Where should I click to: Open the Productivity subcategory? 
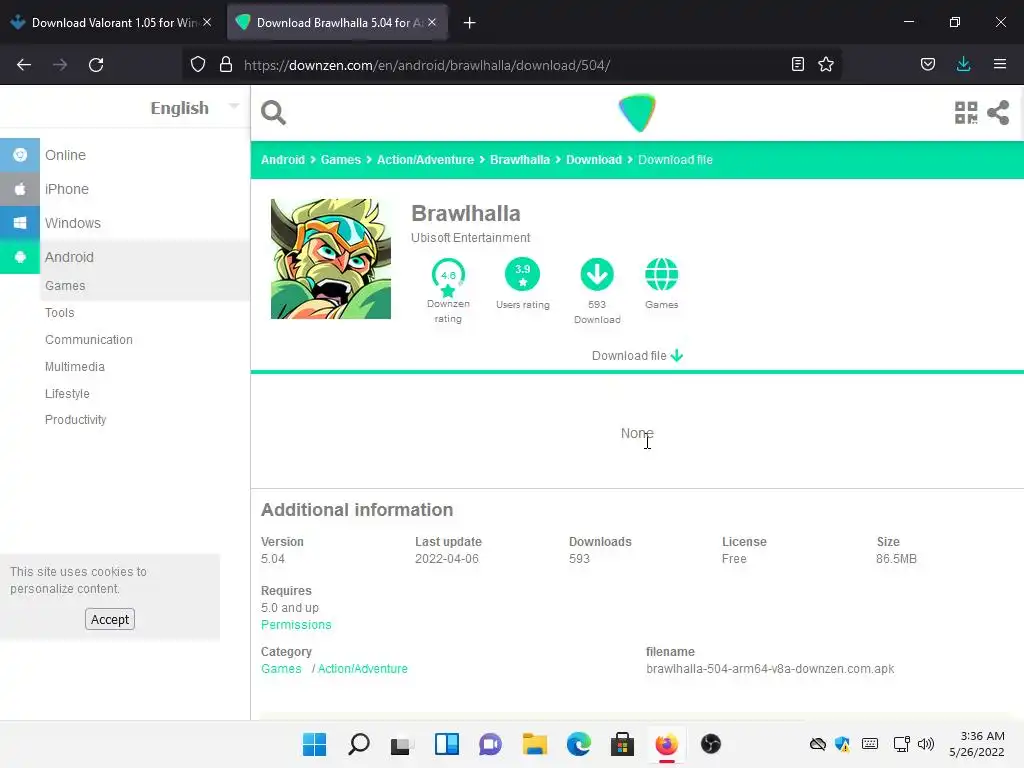pos(75,419)
